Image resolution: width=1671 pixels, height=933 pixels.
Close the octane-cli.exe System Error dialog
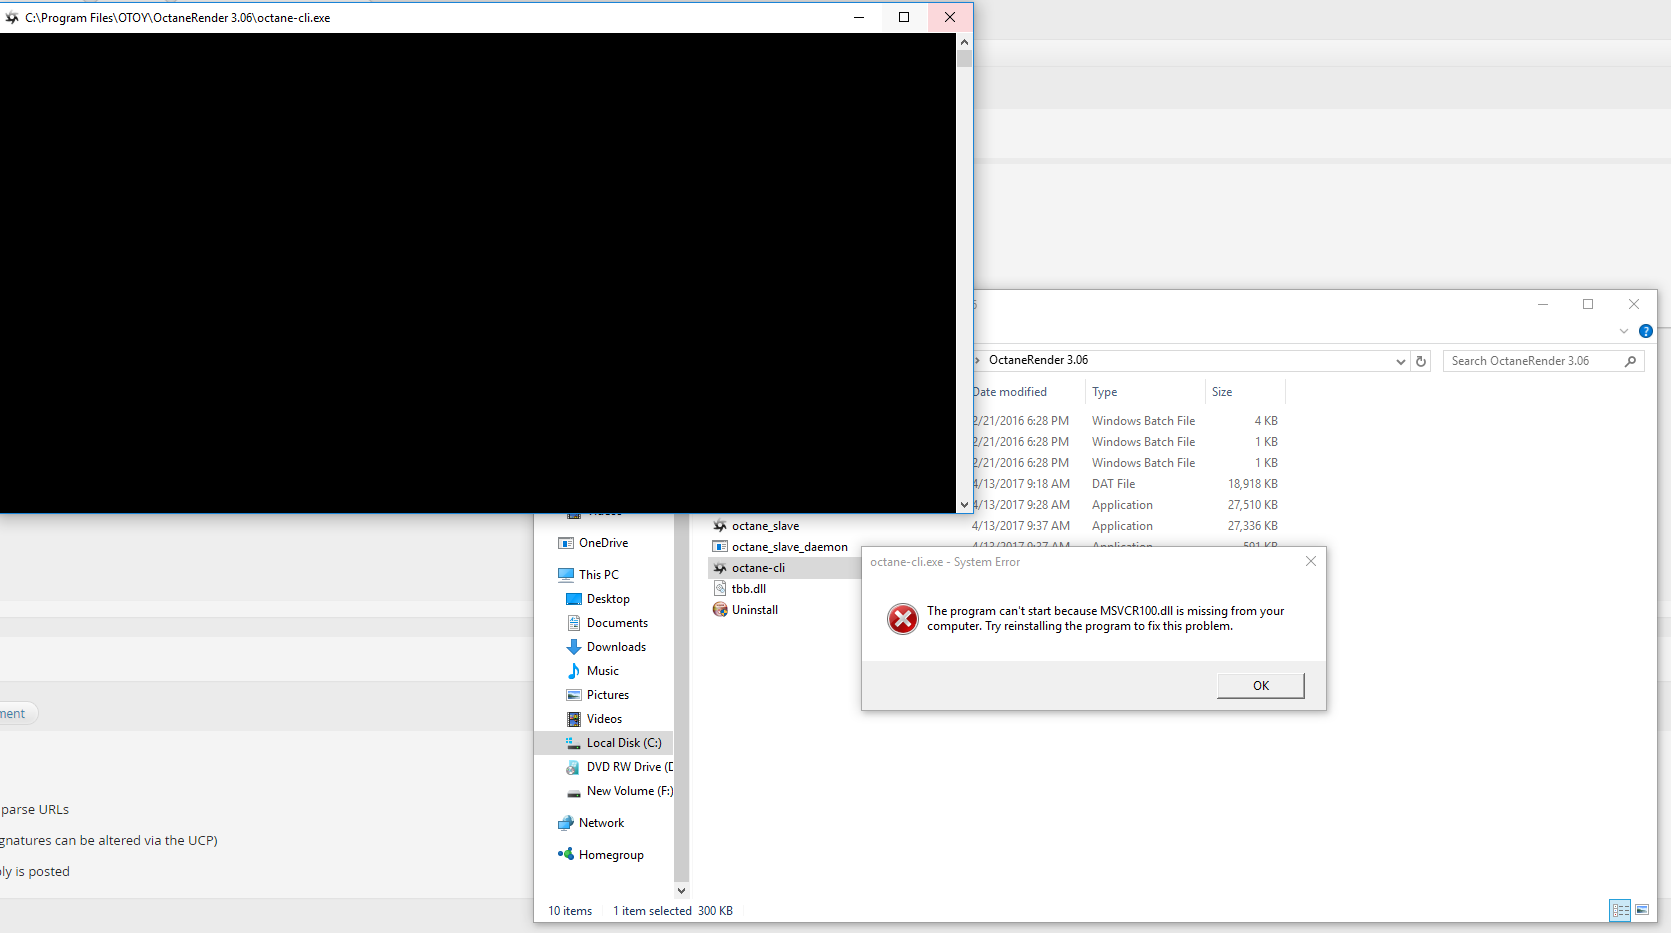(1310, 561)
